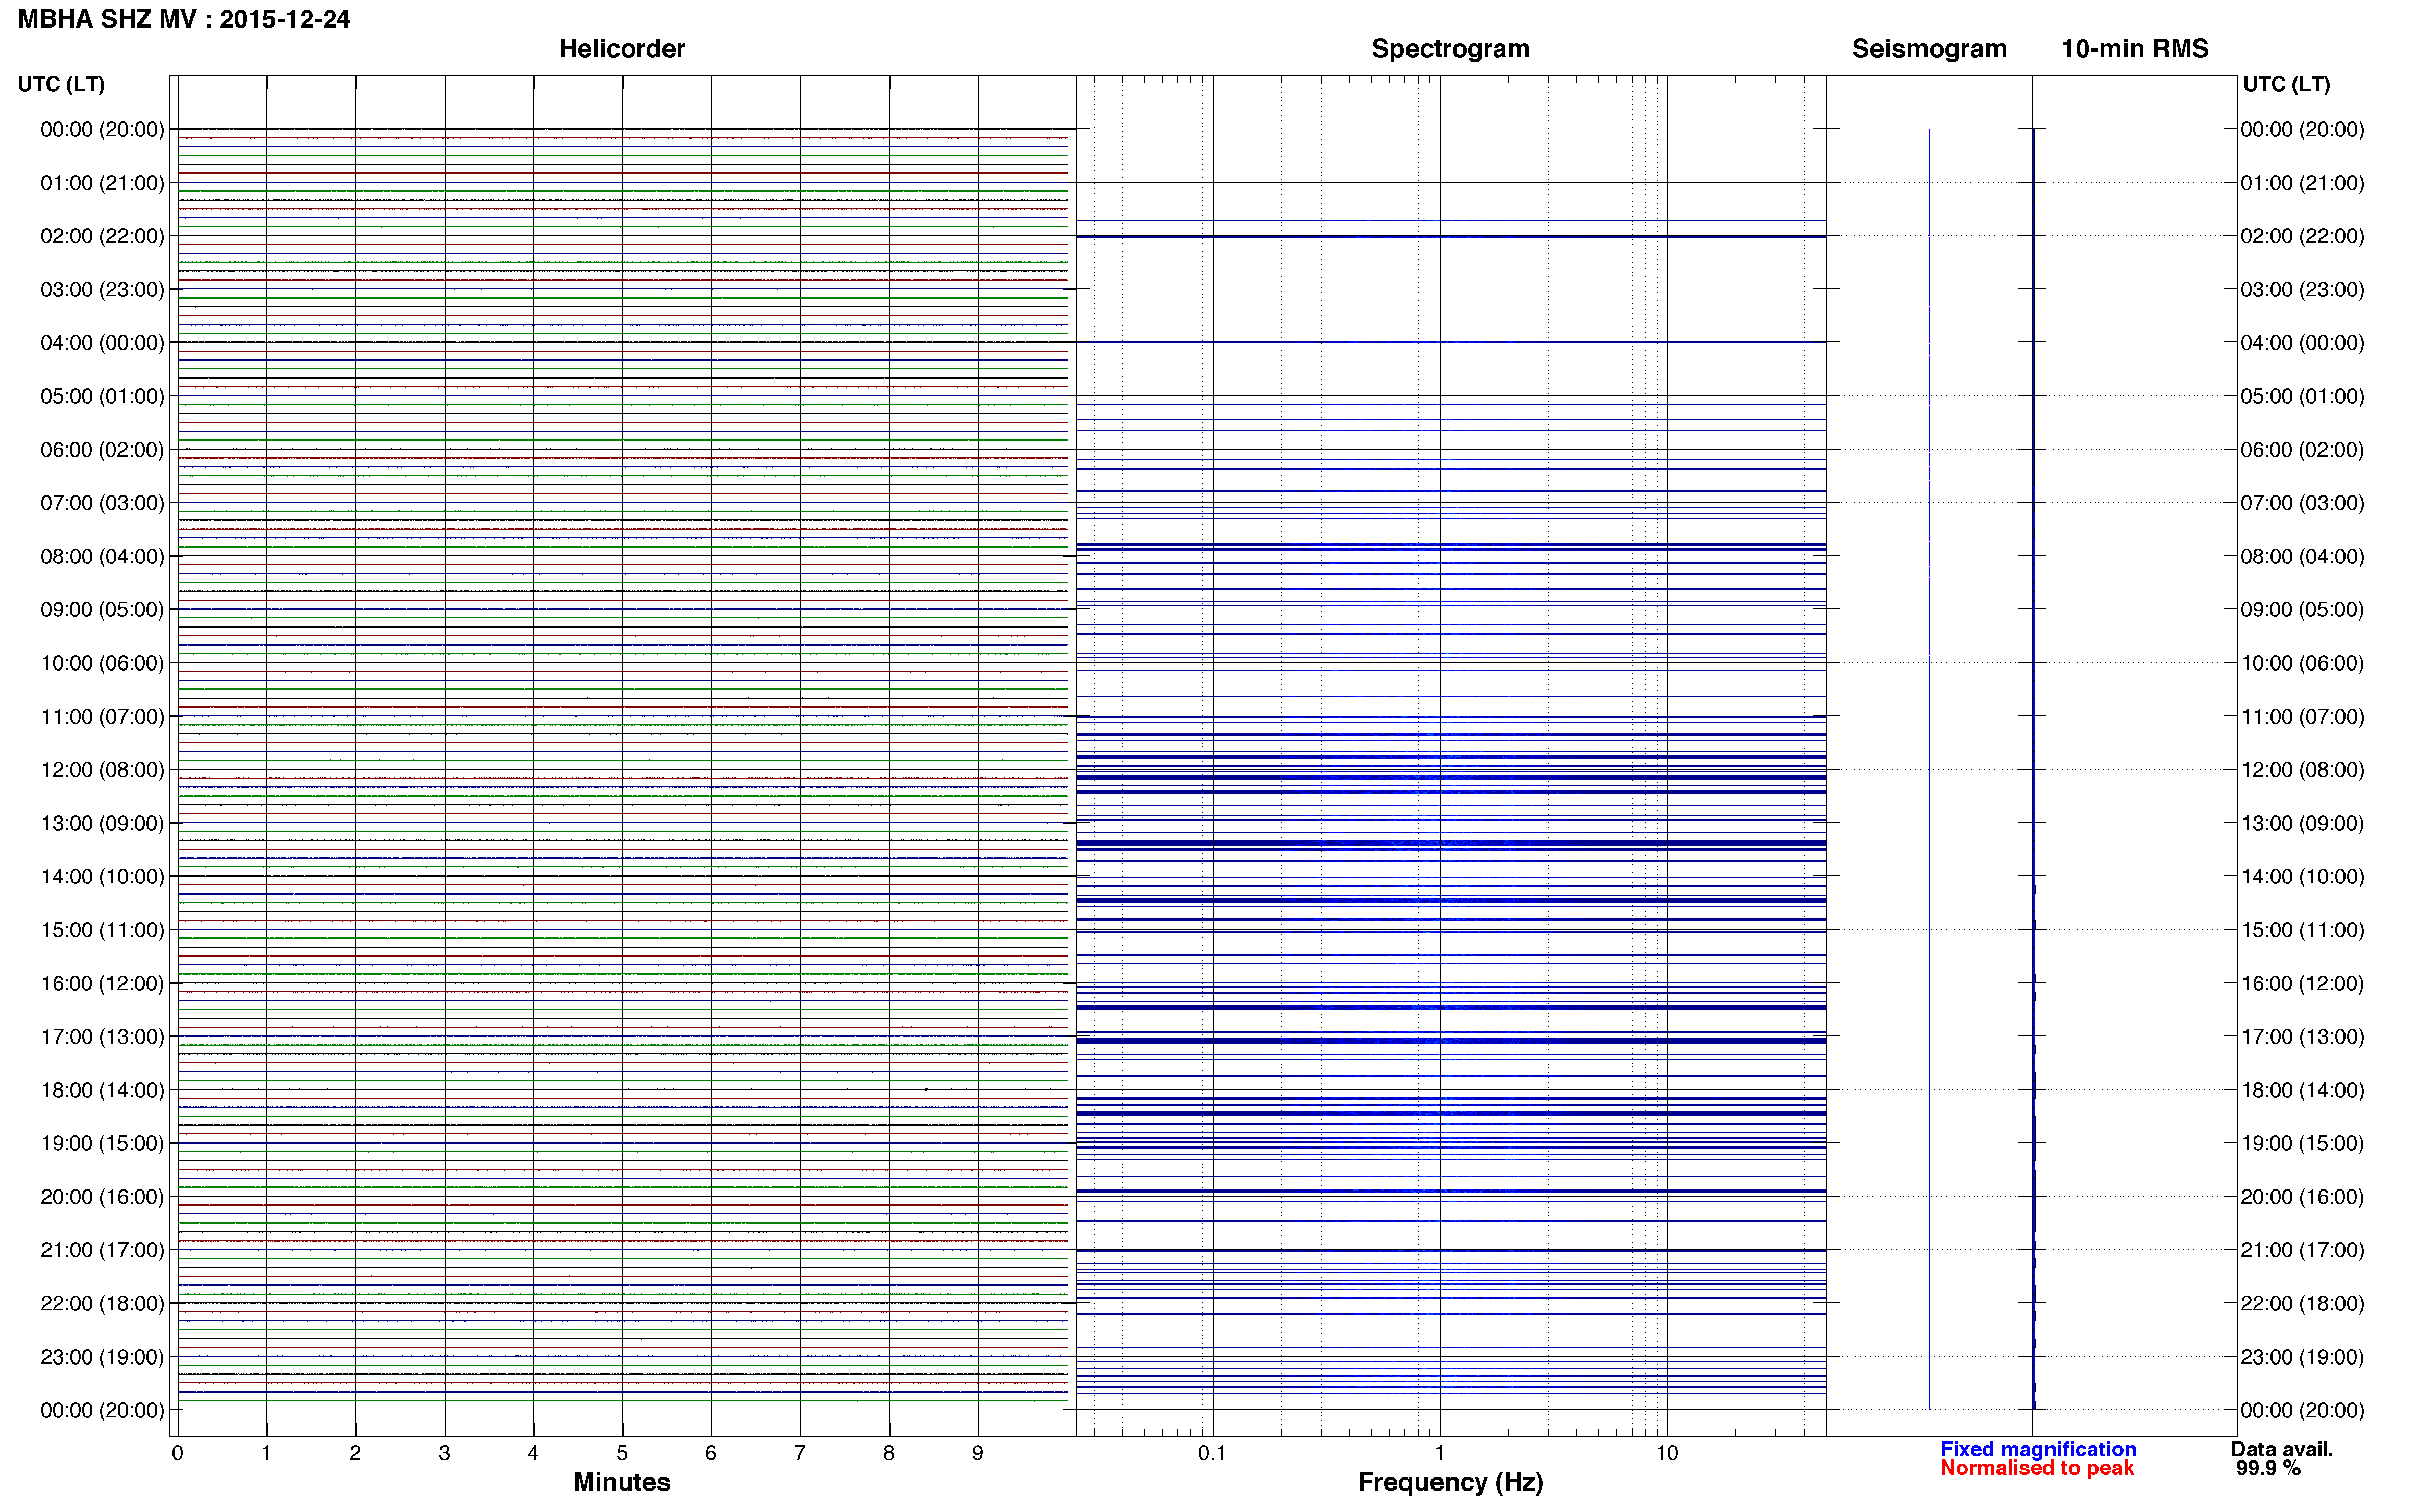
Task: Click the 10 Hz frequency tick label
Action: tap(1666, 1453)
